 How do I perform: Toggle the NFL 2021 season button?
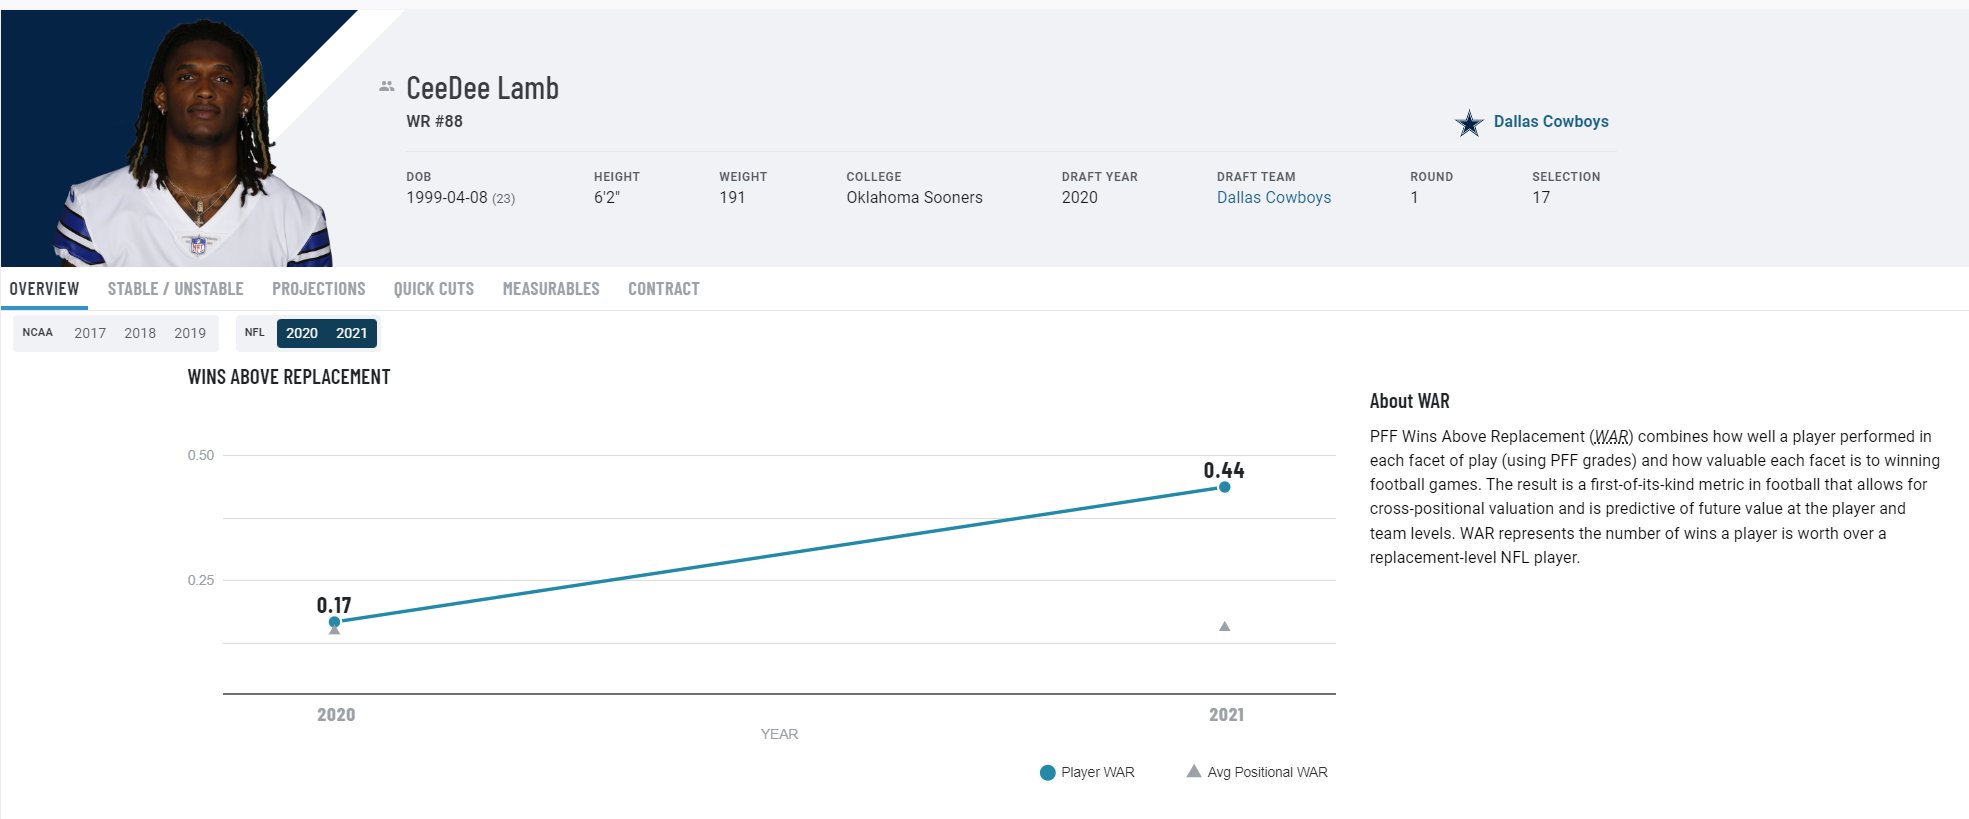(352, 333)
